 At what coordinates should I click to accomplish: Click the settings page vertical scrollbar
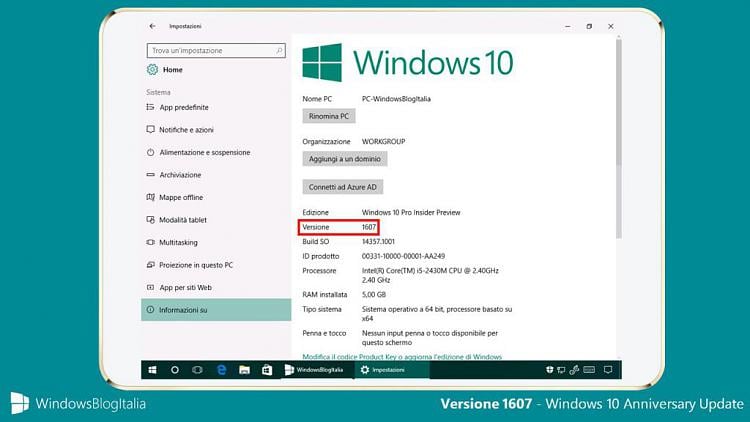pos(618,139)
